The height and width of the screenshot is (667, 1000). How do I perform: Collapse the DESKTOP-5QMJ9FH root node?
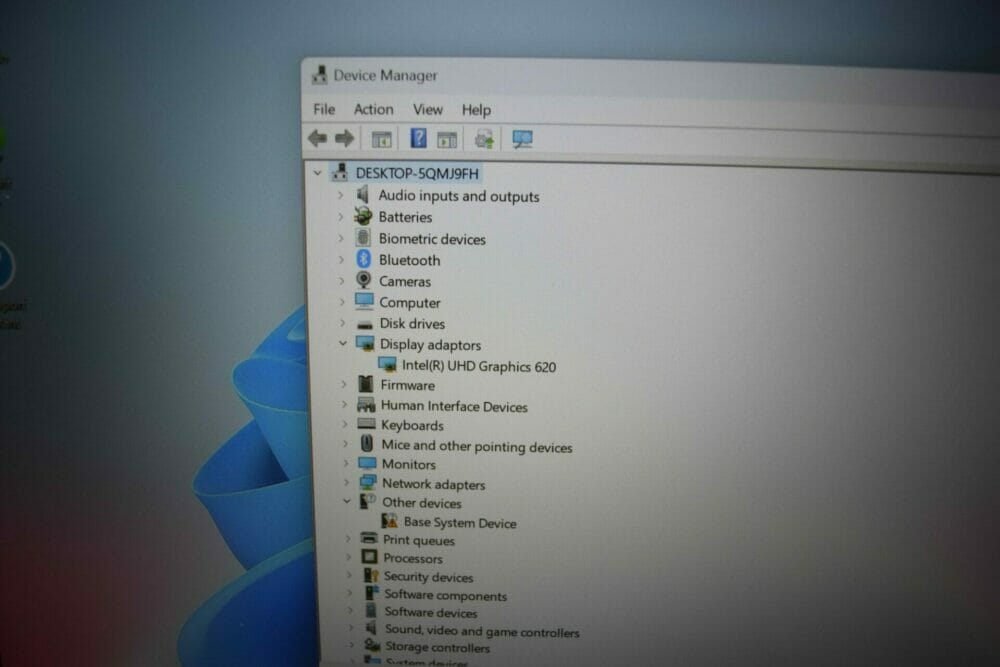pyautogui.click(x=318, y=173)
